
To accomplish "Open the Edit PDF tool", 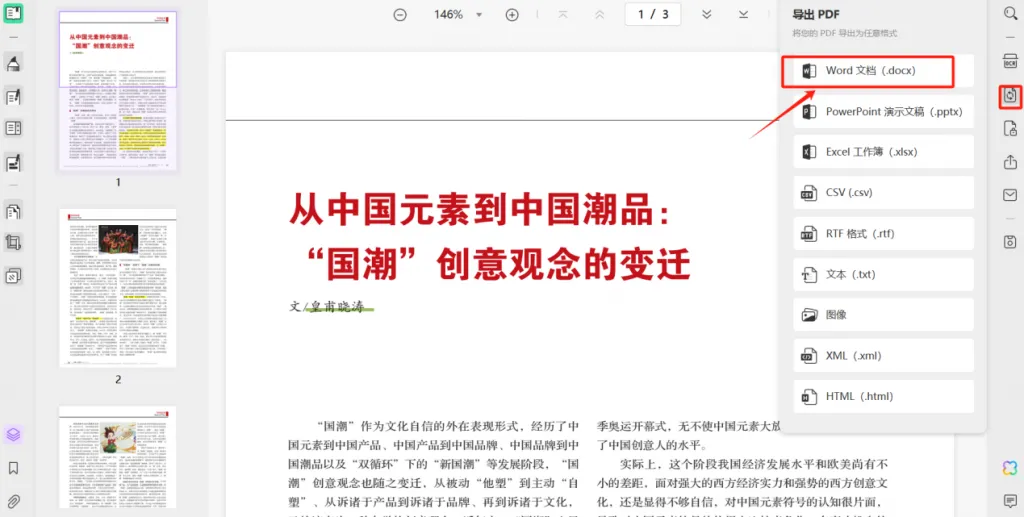I will tap(13, 97).
